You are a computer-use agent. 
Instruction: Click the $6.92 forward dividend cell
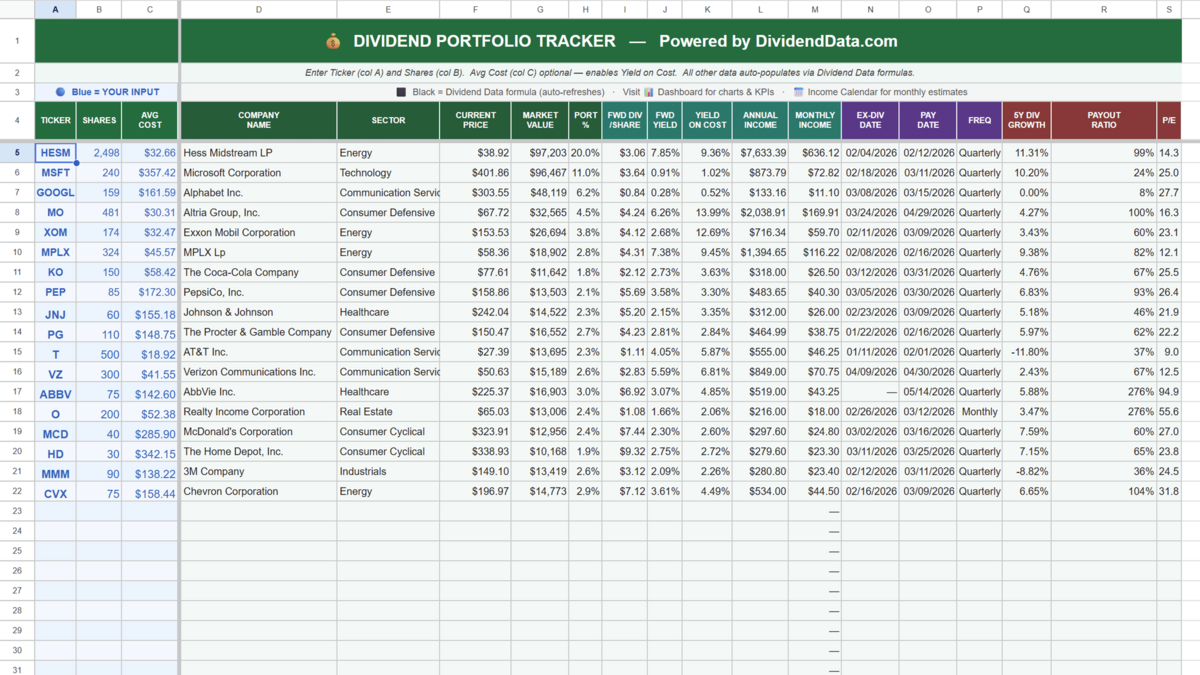[625, 392]
